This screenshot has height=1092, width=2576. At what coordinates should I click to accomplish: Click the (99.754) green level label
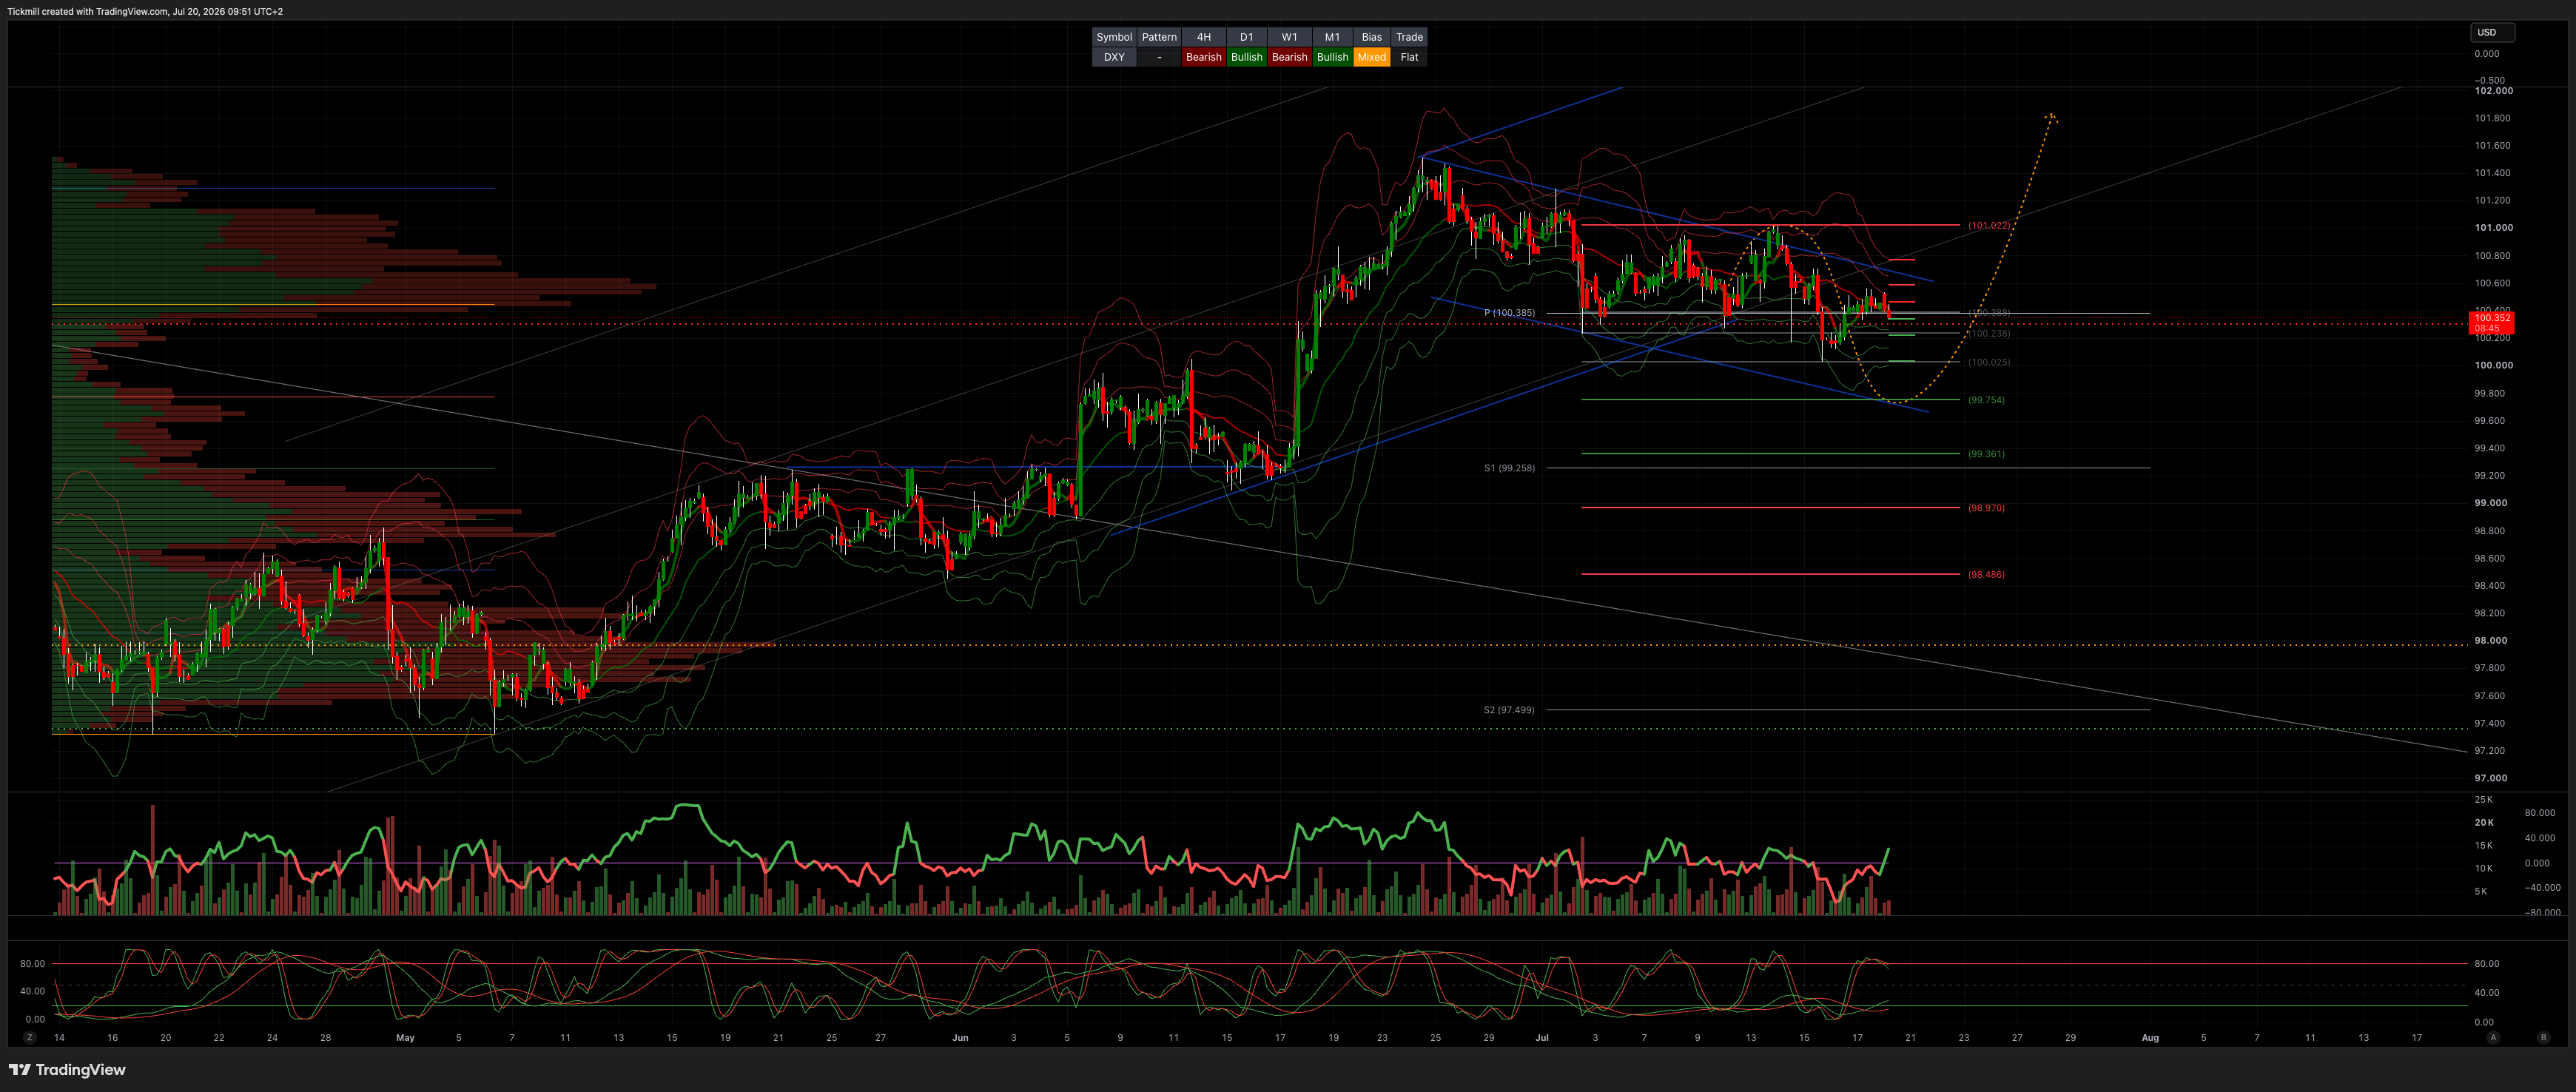(x=1986, y=400)
